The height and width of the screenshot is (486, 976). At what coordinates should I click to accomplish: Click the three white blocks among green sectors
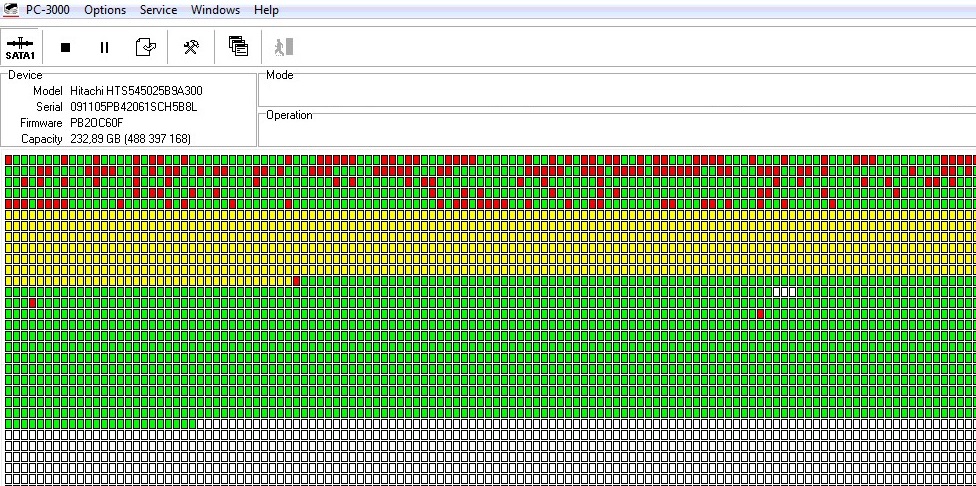(x=785, y=292)
